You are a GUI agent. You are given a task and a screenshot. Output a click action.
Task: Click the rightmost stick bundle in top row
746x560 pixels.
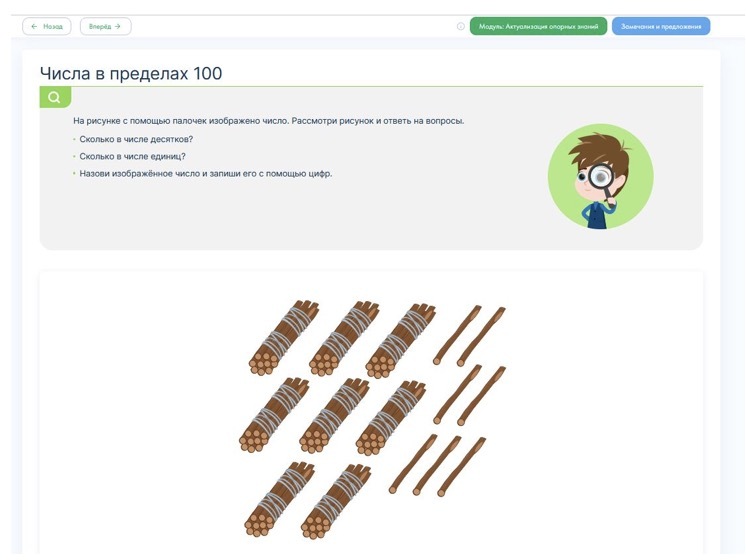400,341
